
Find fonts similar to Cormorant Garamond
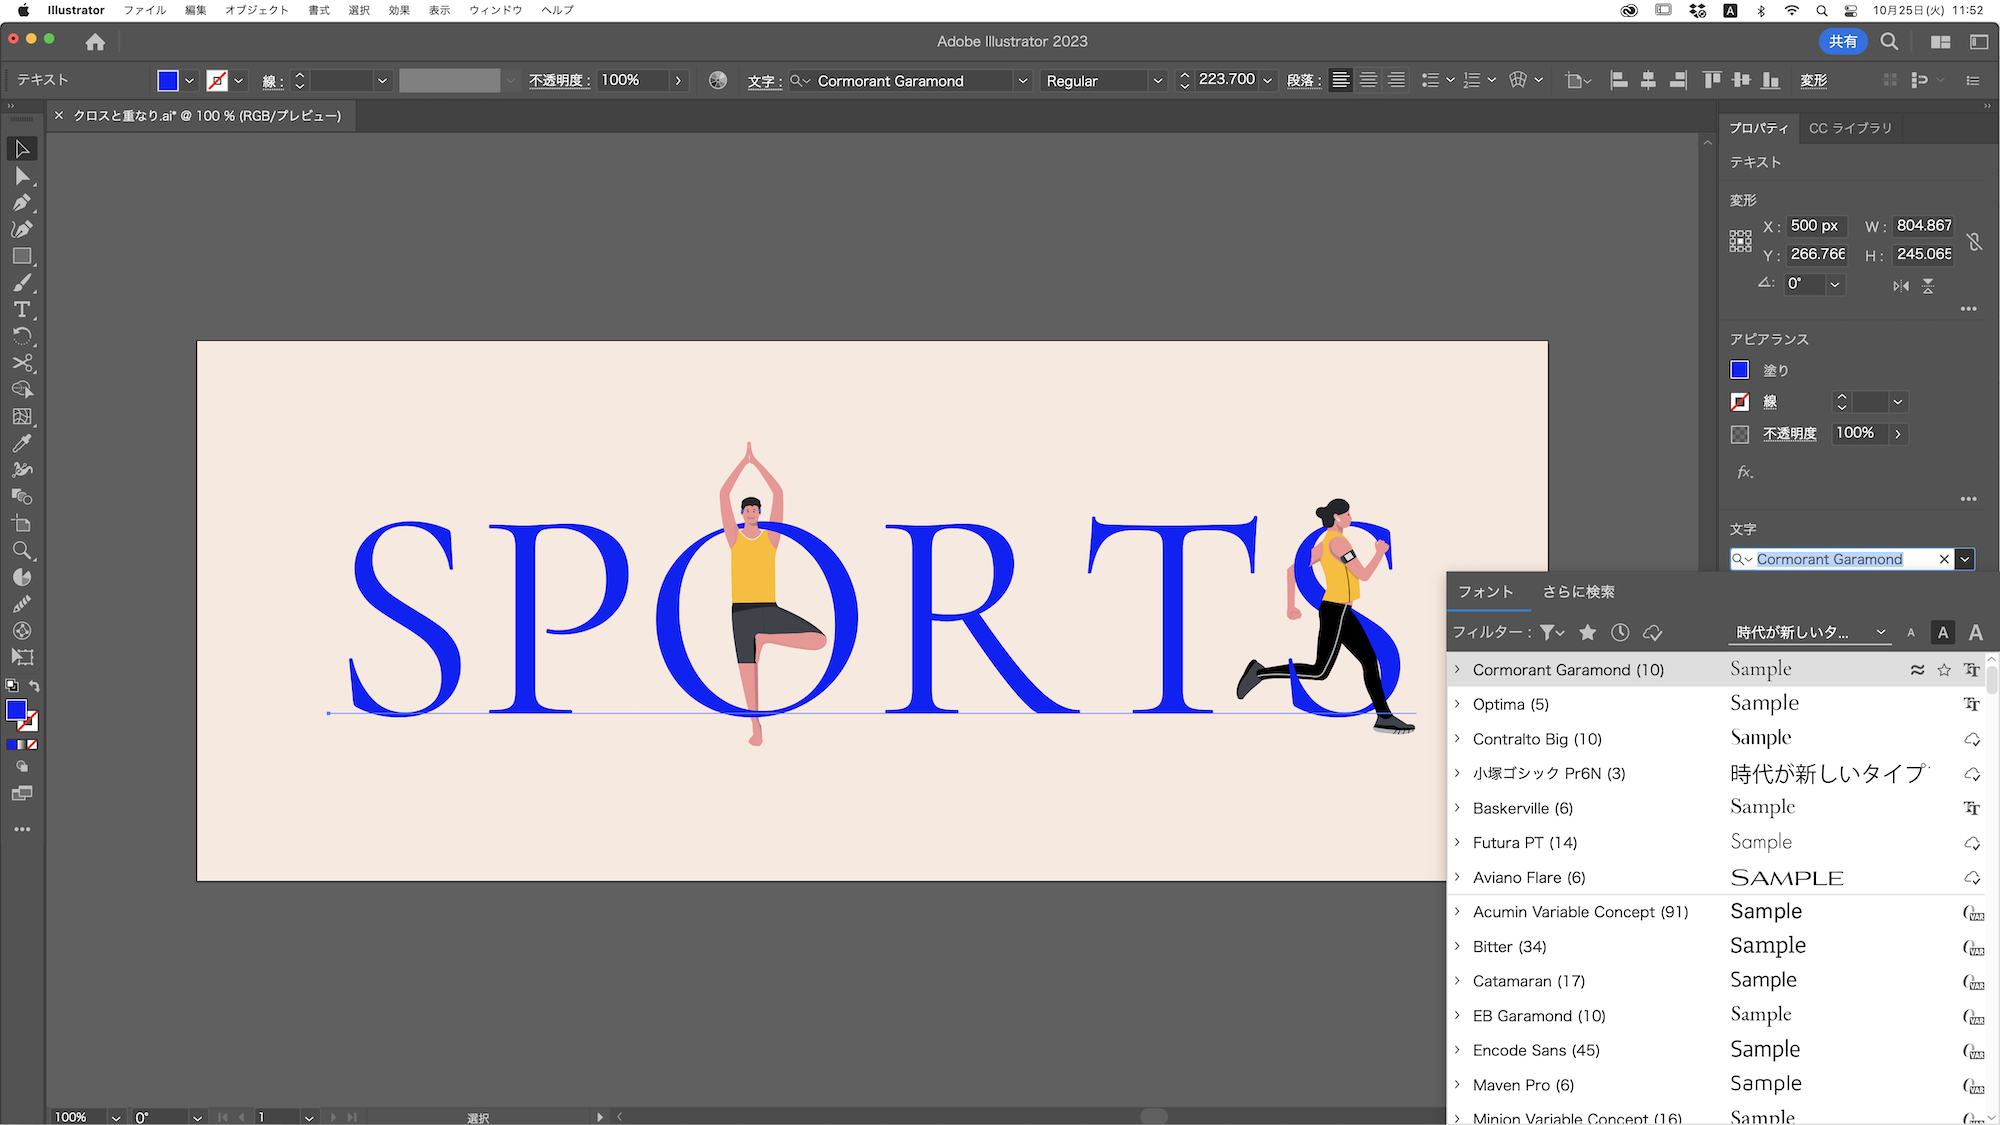tap(1917, 670)
